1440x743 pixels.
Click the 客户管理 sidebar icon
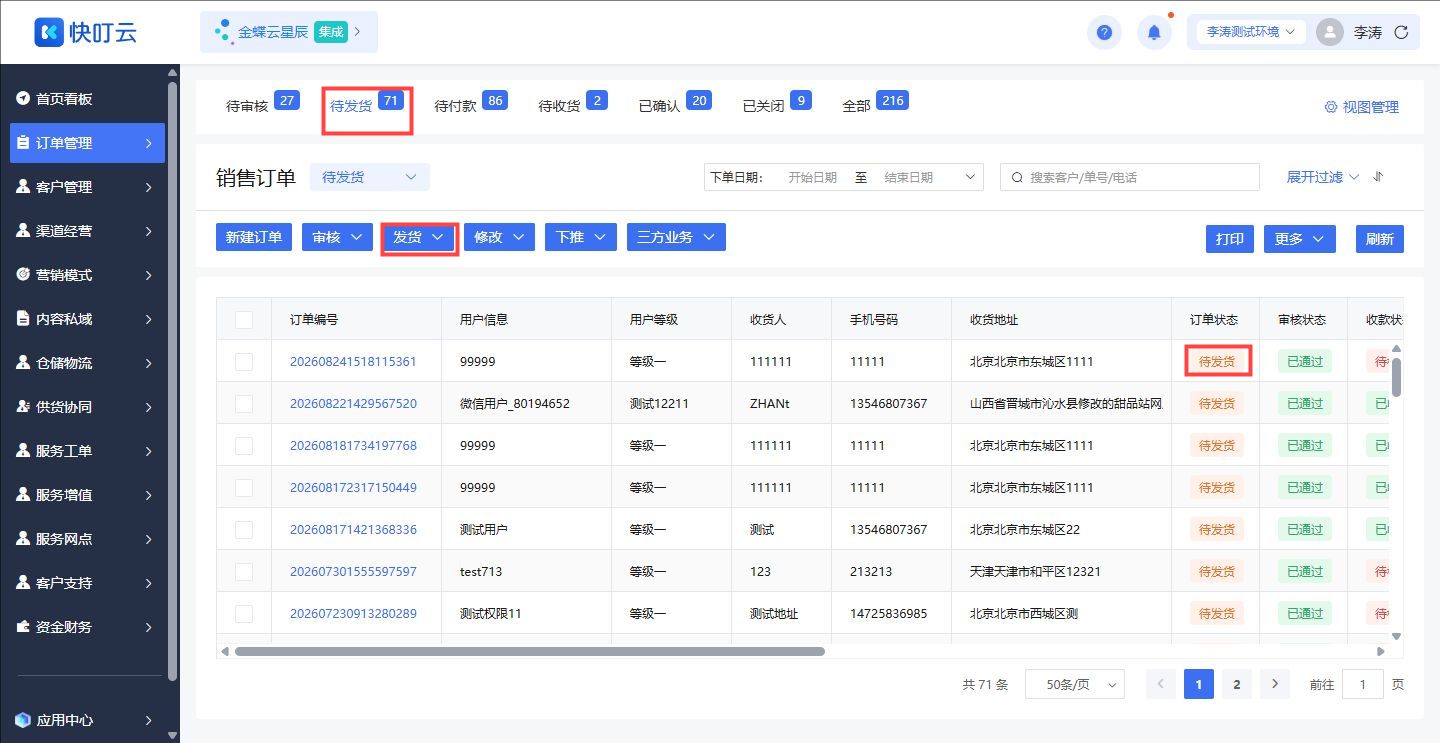23,187
